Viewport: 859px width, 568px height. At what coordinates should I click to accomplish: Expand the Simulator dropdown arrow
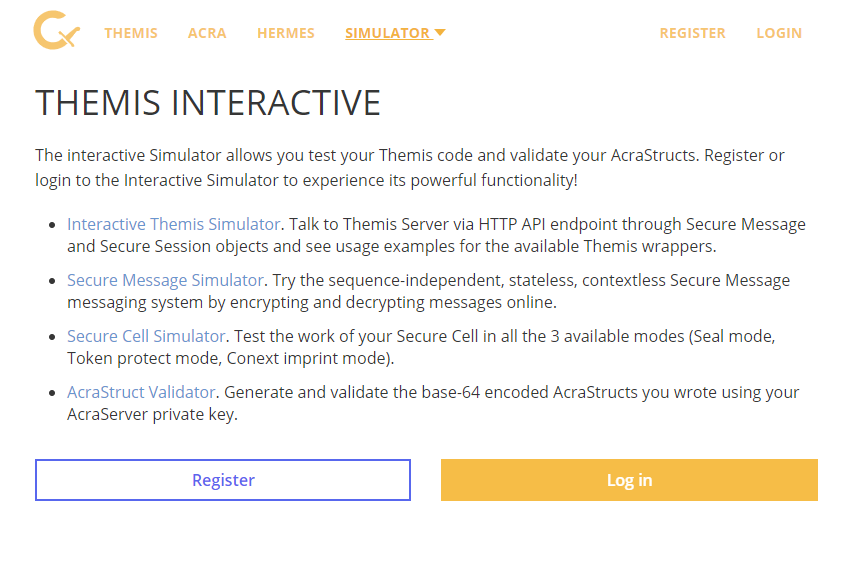click(x=440, y=33)
